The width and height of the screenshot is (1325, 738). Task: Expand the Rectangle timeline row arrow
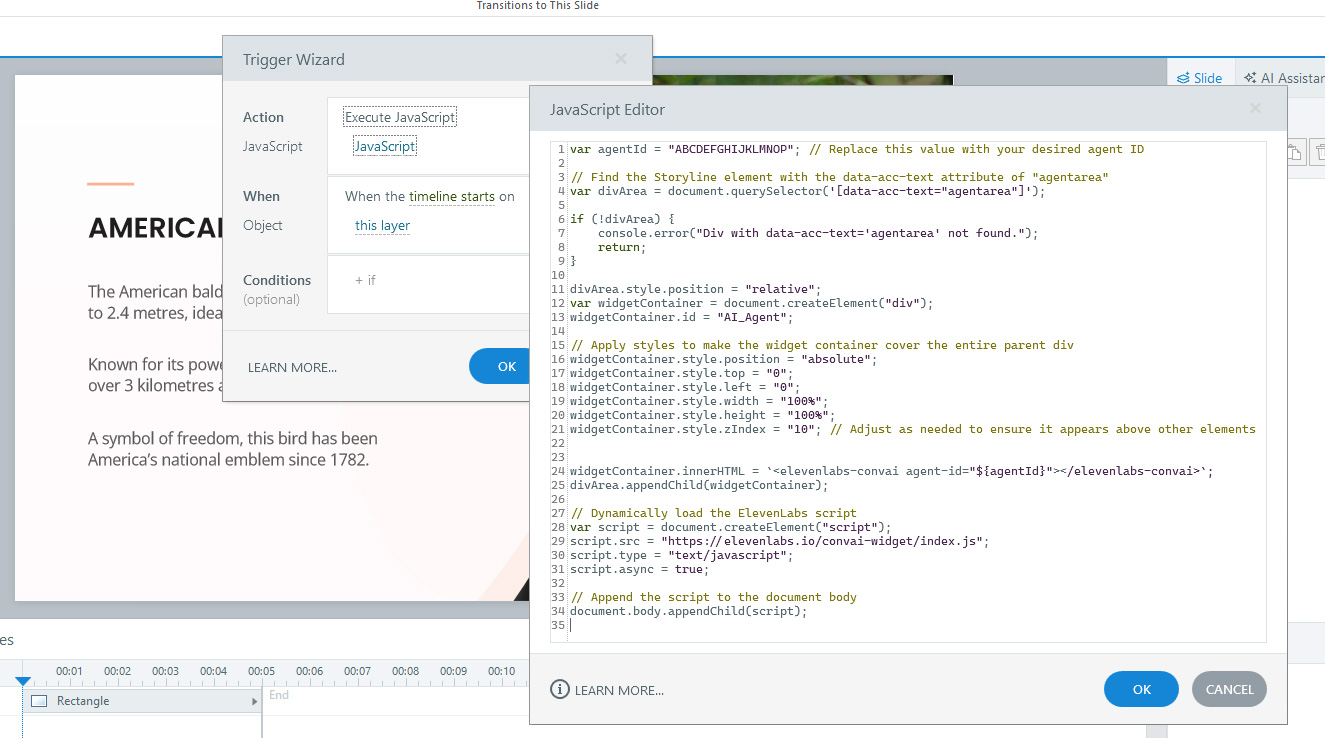tap(254, 702)
